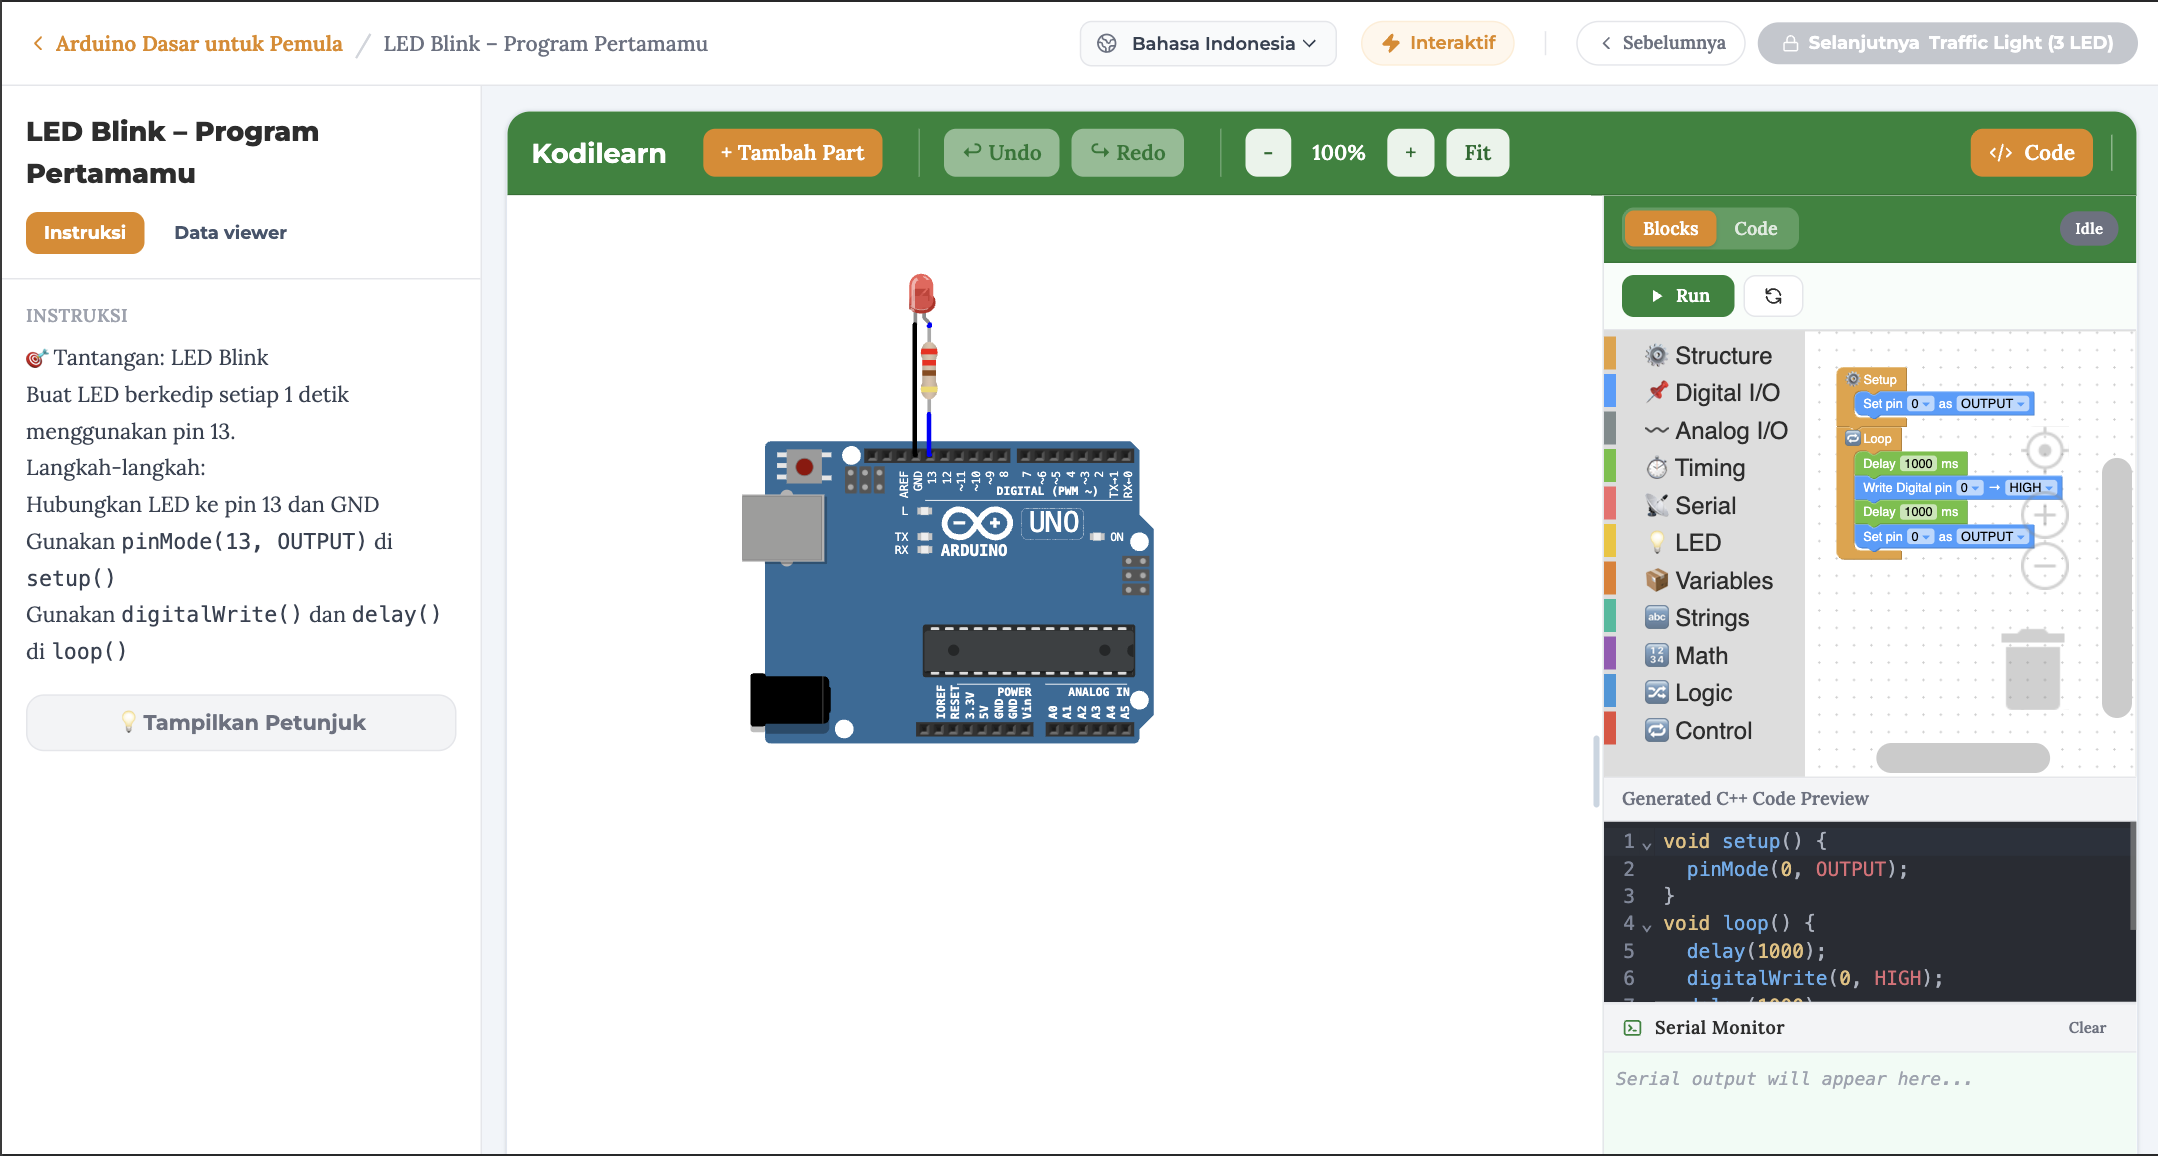Open pin dropdown in Setup's Set pin block
2158x1156 pixels.
(1920, 404)
